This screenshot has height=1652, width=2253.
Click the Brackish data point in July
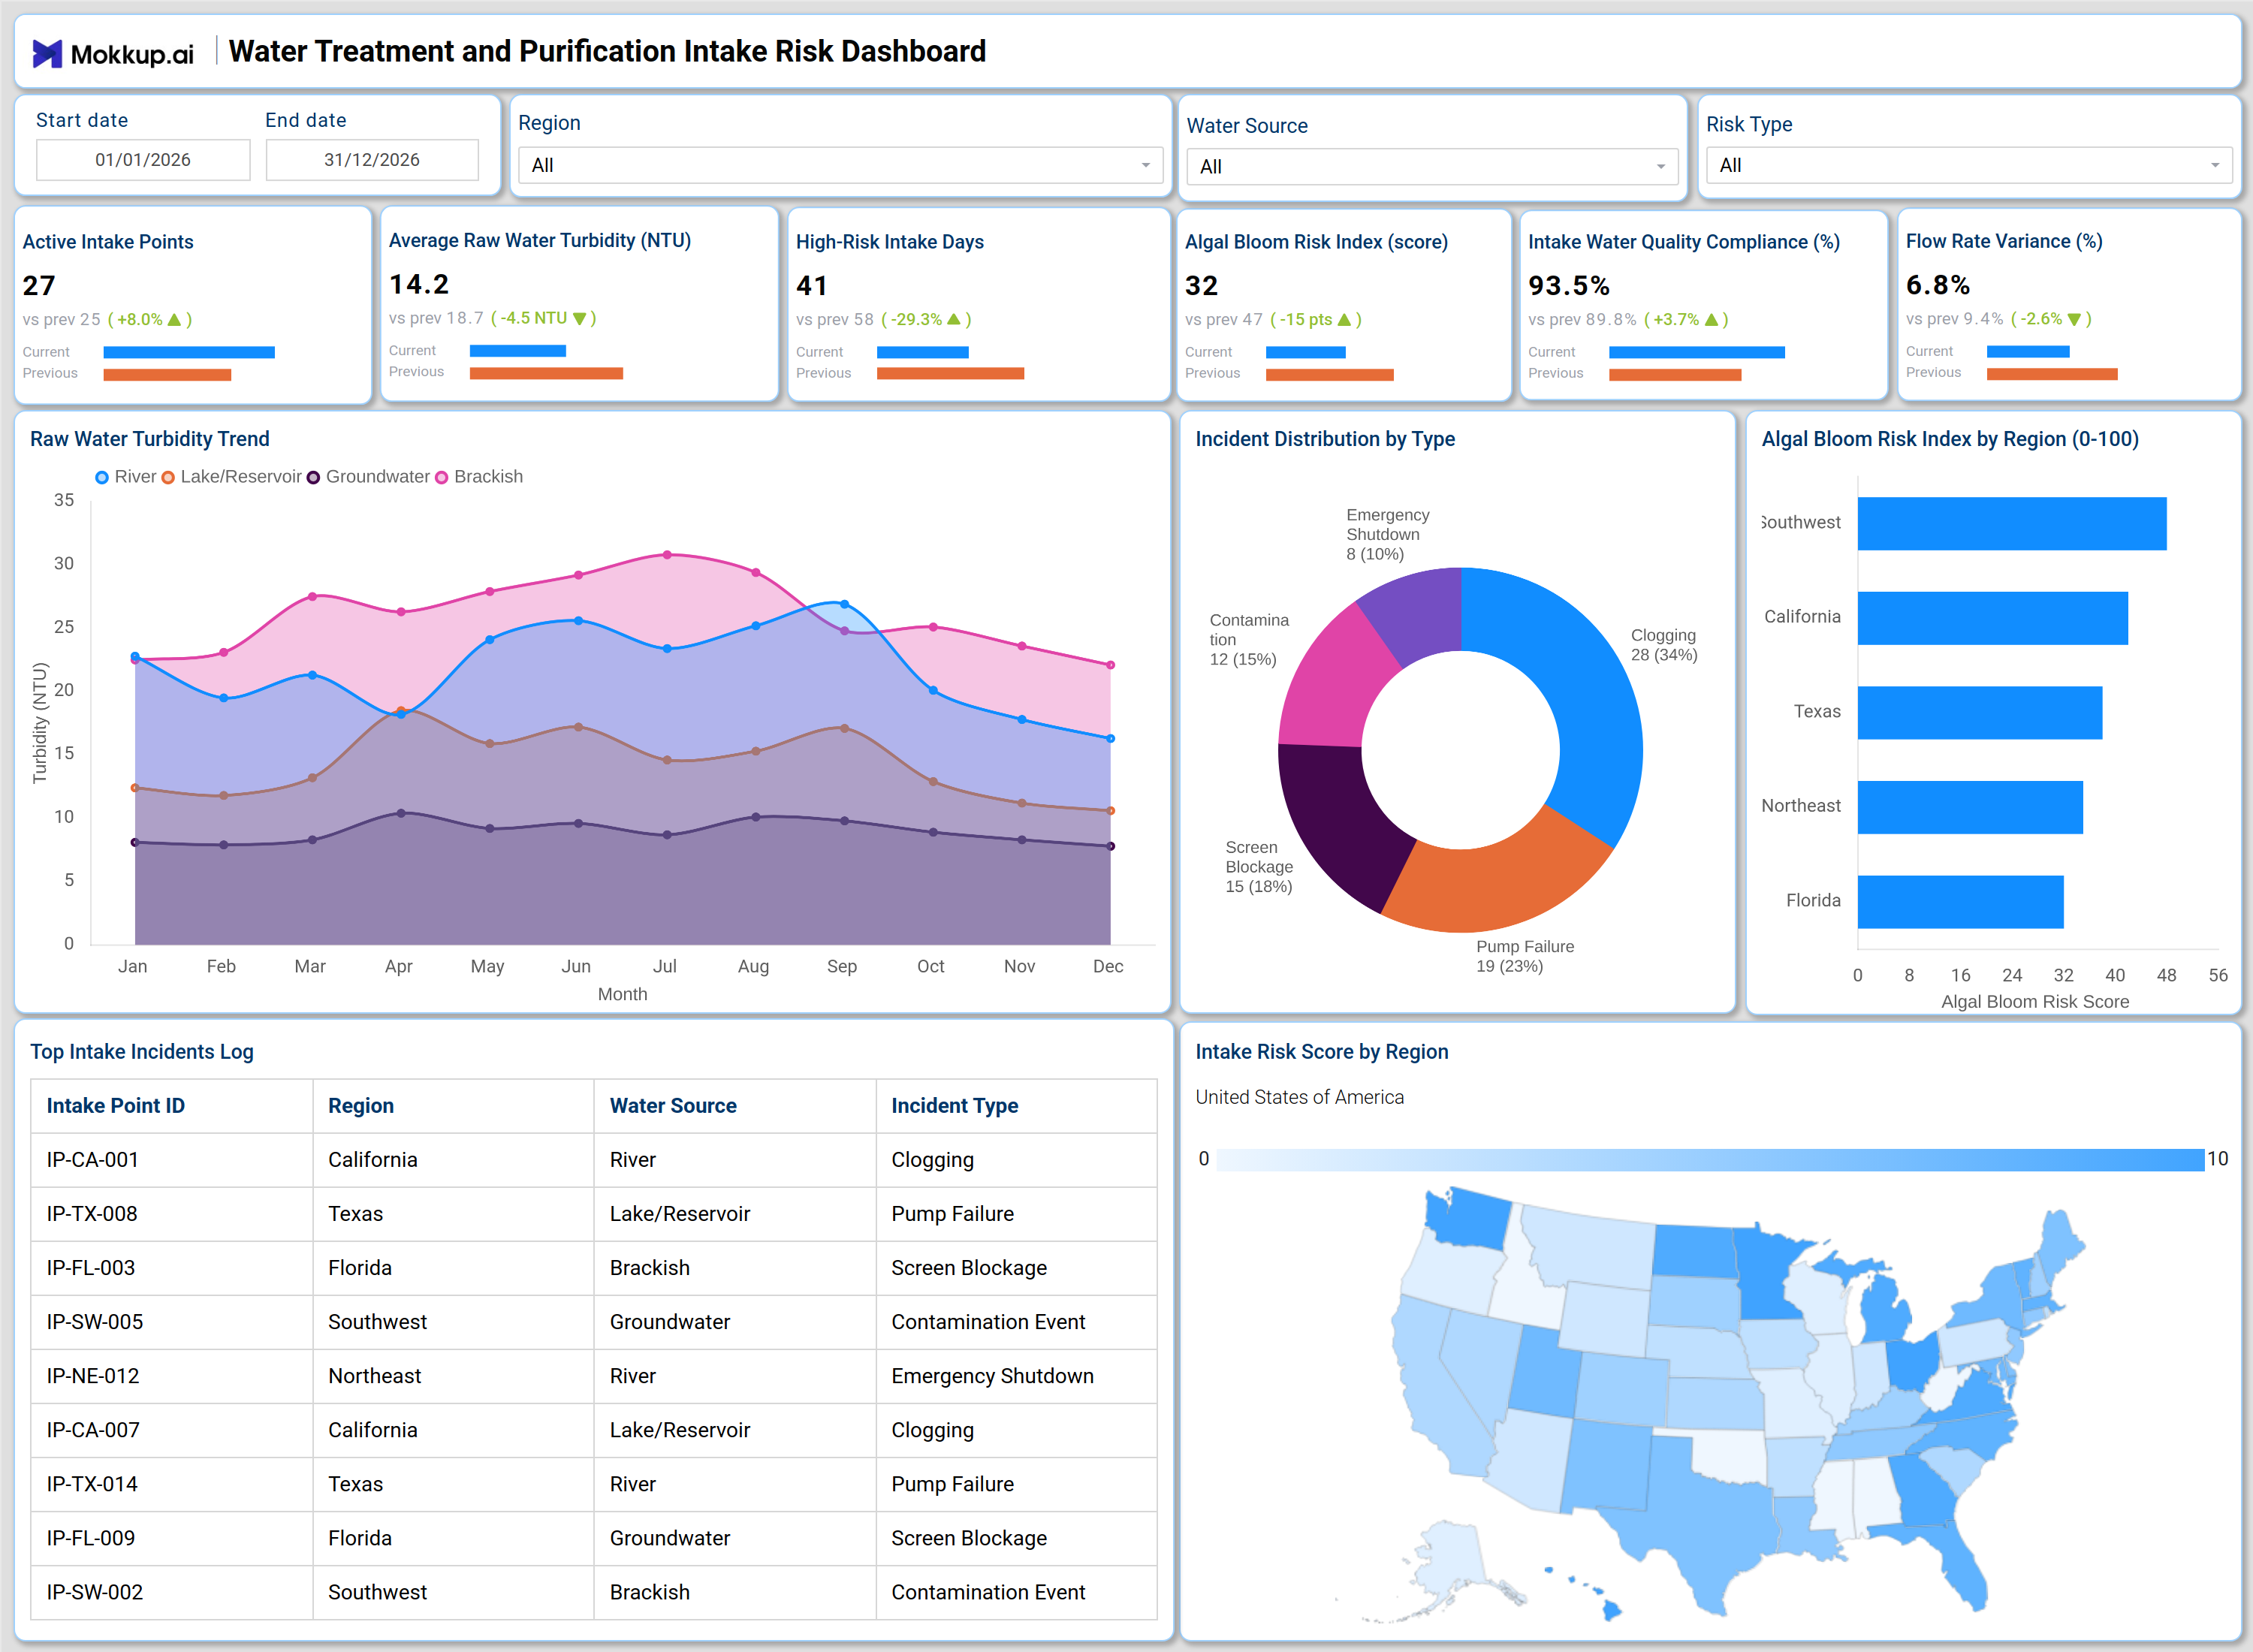point(667,554)
